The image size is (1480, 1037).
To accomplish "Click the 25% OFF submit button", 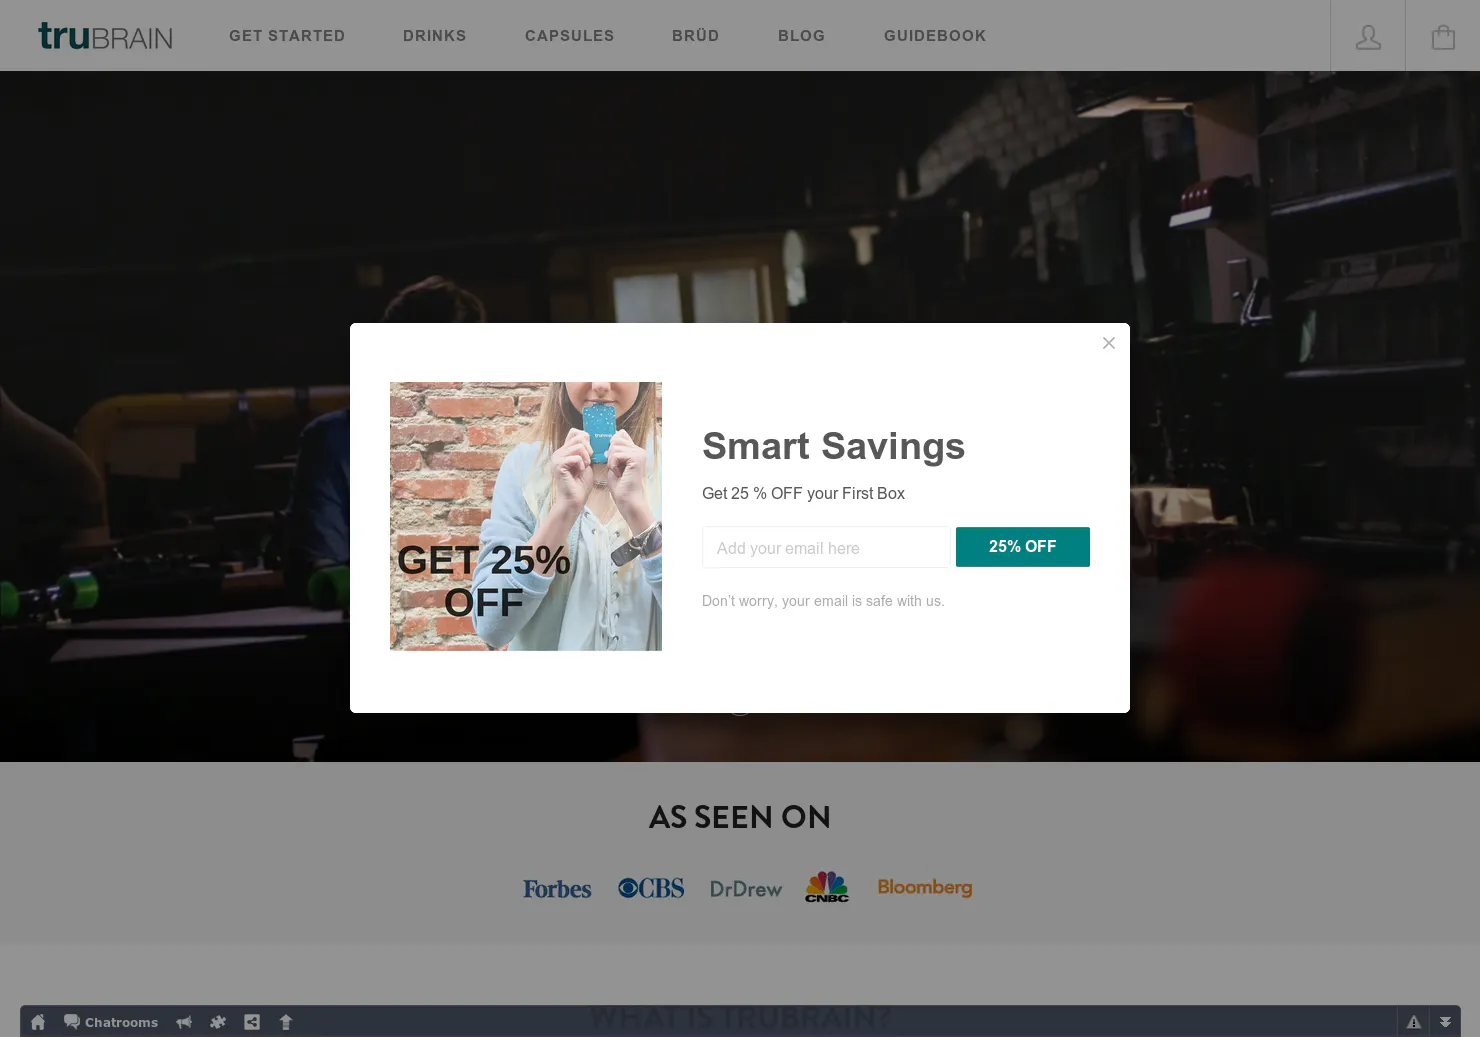I will [1023, 547].
